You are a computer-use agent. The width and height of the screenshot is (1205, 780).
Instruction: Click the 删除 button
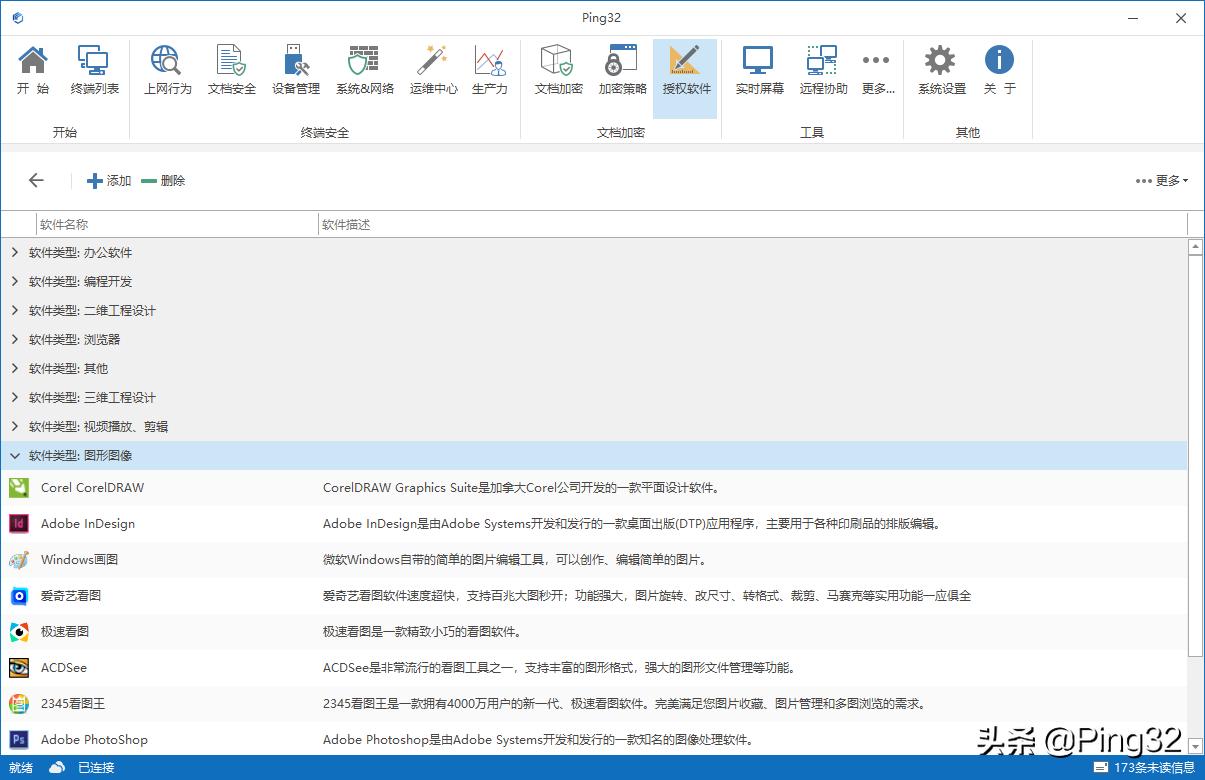(x=163, y=181)
